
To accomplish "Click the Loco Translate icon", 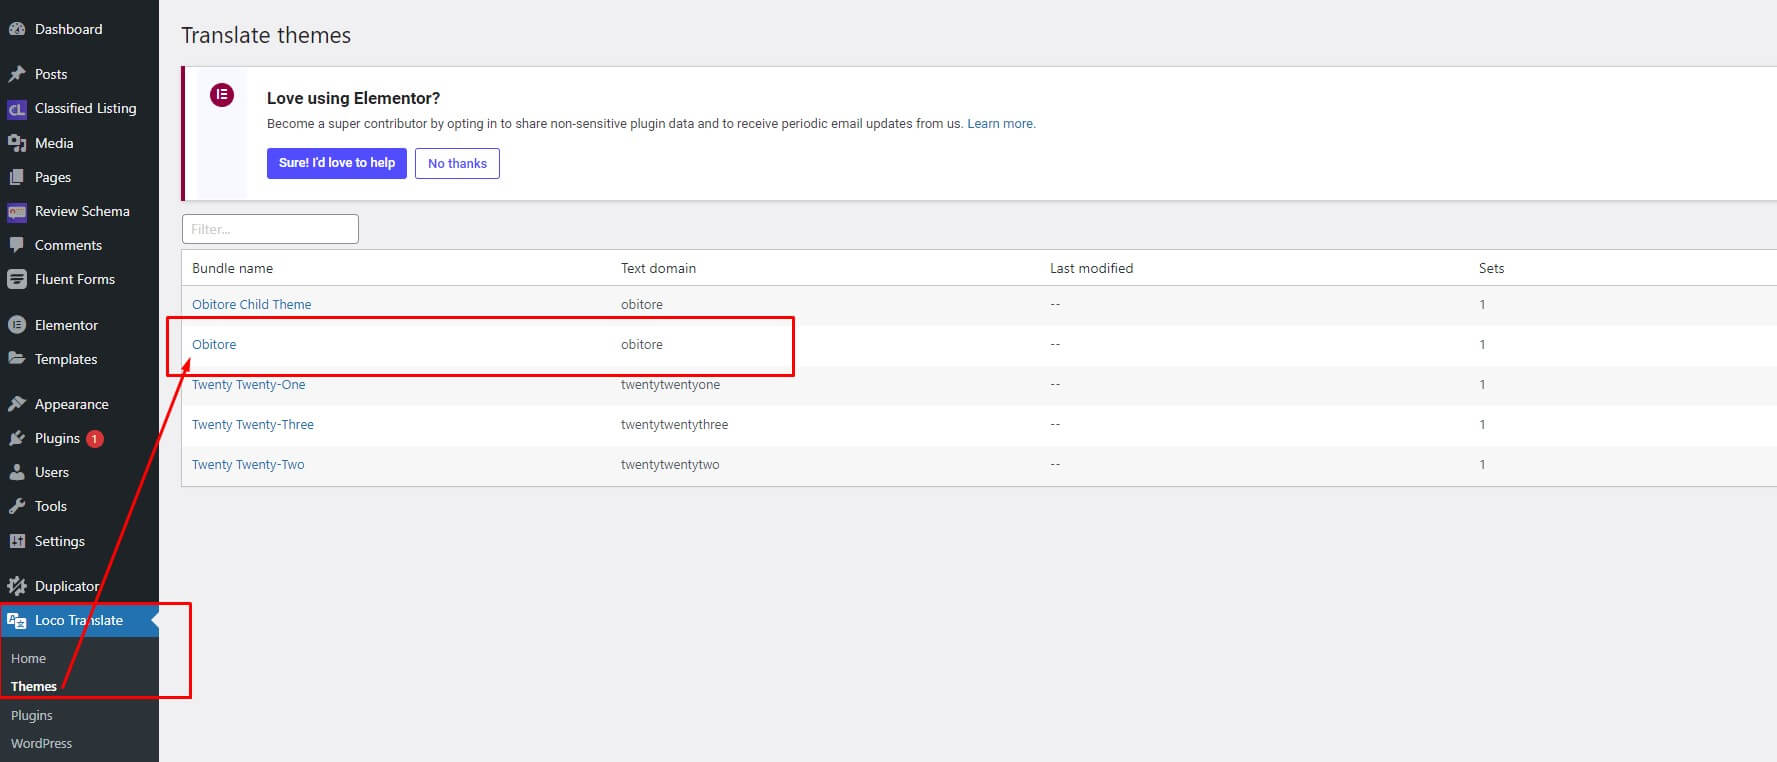I will click(17, 621).
